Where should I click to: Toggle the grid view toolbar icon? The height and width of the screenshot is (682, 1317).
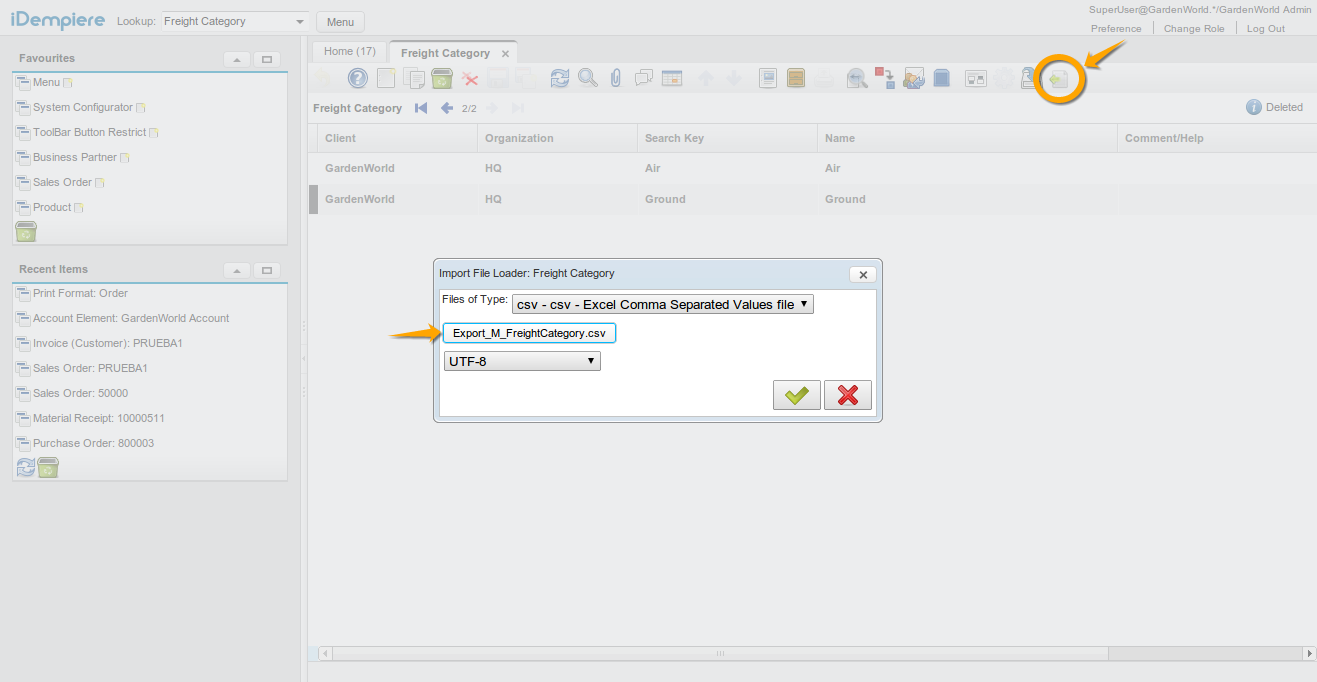tap(672, 78)
